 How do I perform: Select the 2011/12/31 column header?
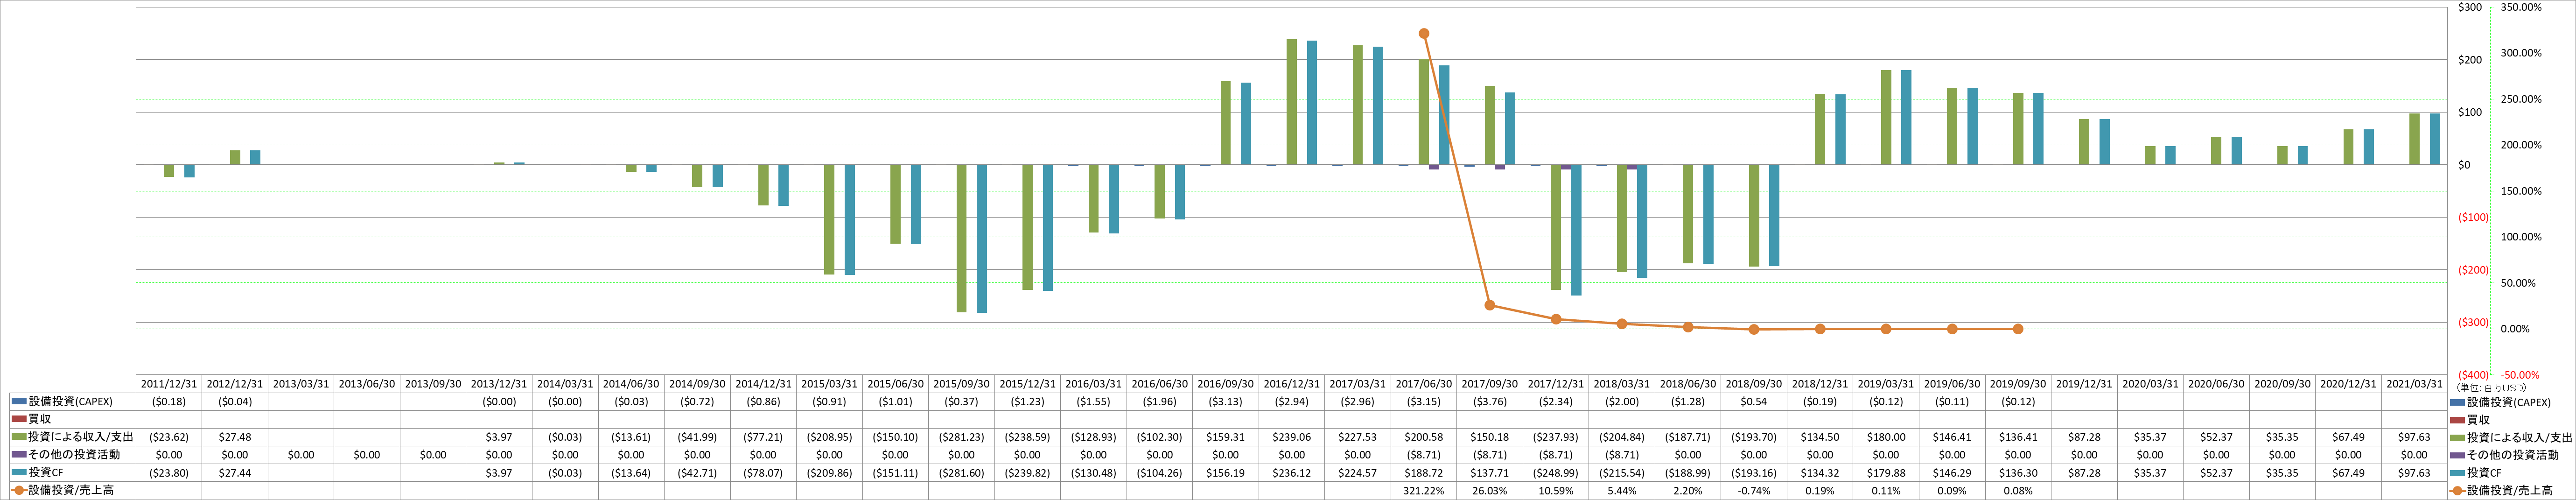pos(169,384)
